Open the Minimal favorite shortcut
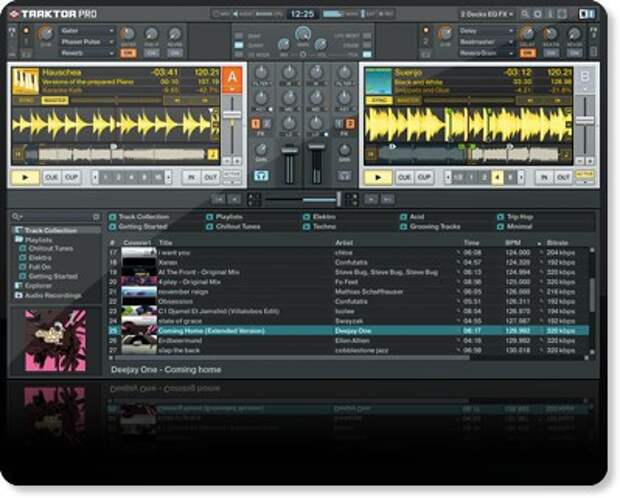This screenshot has width=620, height=498. 514,227
